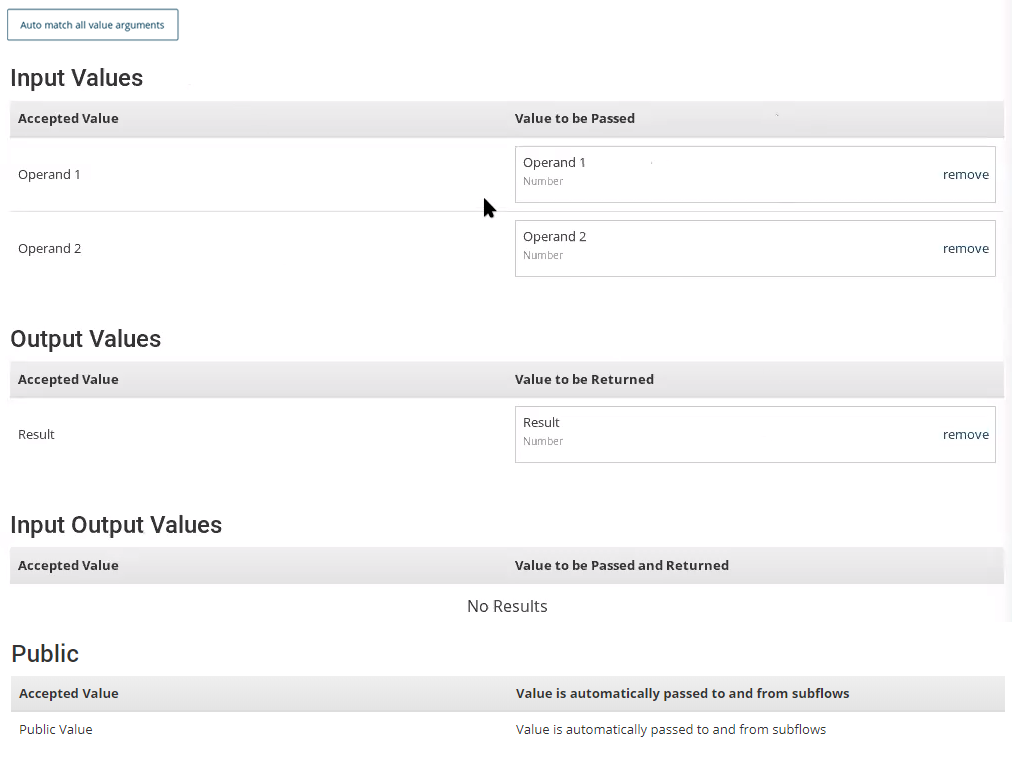The height and width of the screenshot is (772, 1012).
Task: Click the Input Values section heading
Action: click(76, 78)
